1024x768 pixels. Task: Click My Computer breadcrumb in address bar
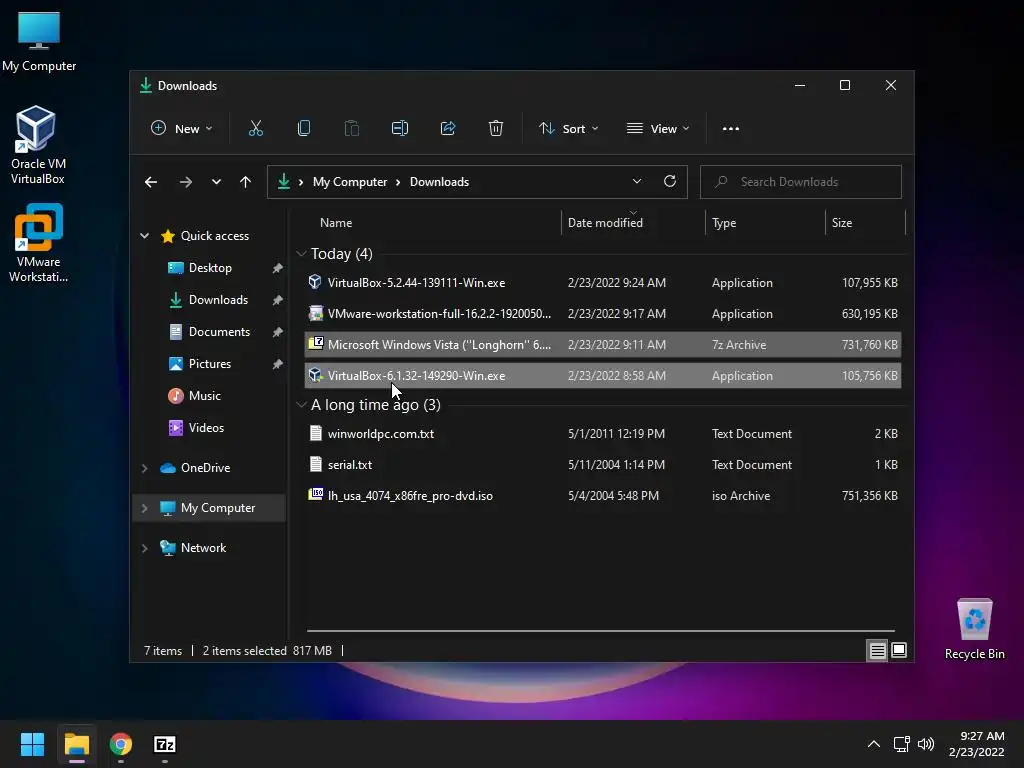(x=350, y=182)
